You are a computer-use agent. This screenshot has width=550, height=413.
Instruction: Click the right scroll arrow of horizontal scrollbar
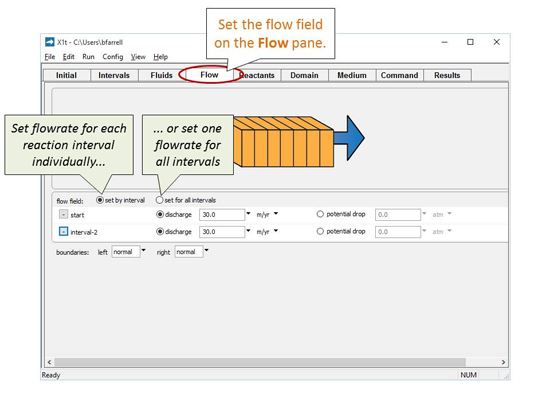tap(503, 362)
